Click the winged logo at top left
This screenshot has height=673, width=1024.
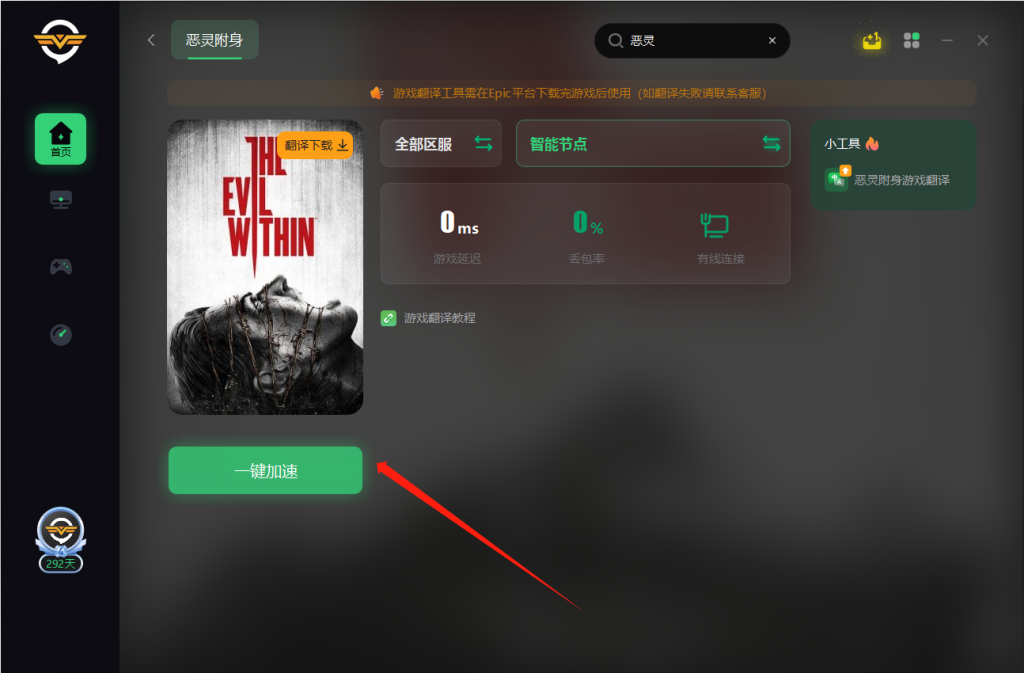pyautogui.click(x=60, y=41)
